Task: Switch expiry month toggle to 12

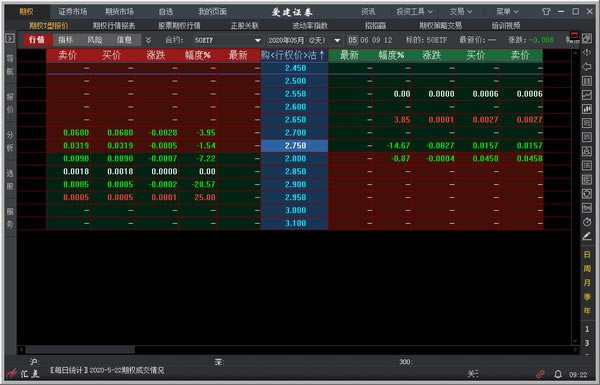Action: [388, 40]
